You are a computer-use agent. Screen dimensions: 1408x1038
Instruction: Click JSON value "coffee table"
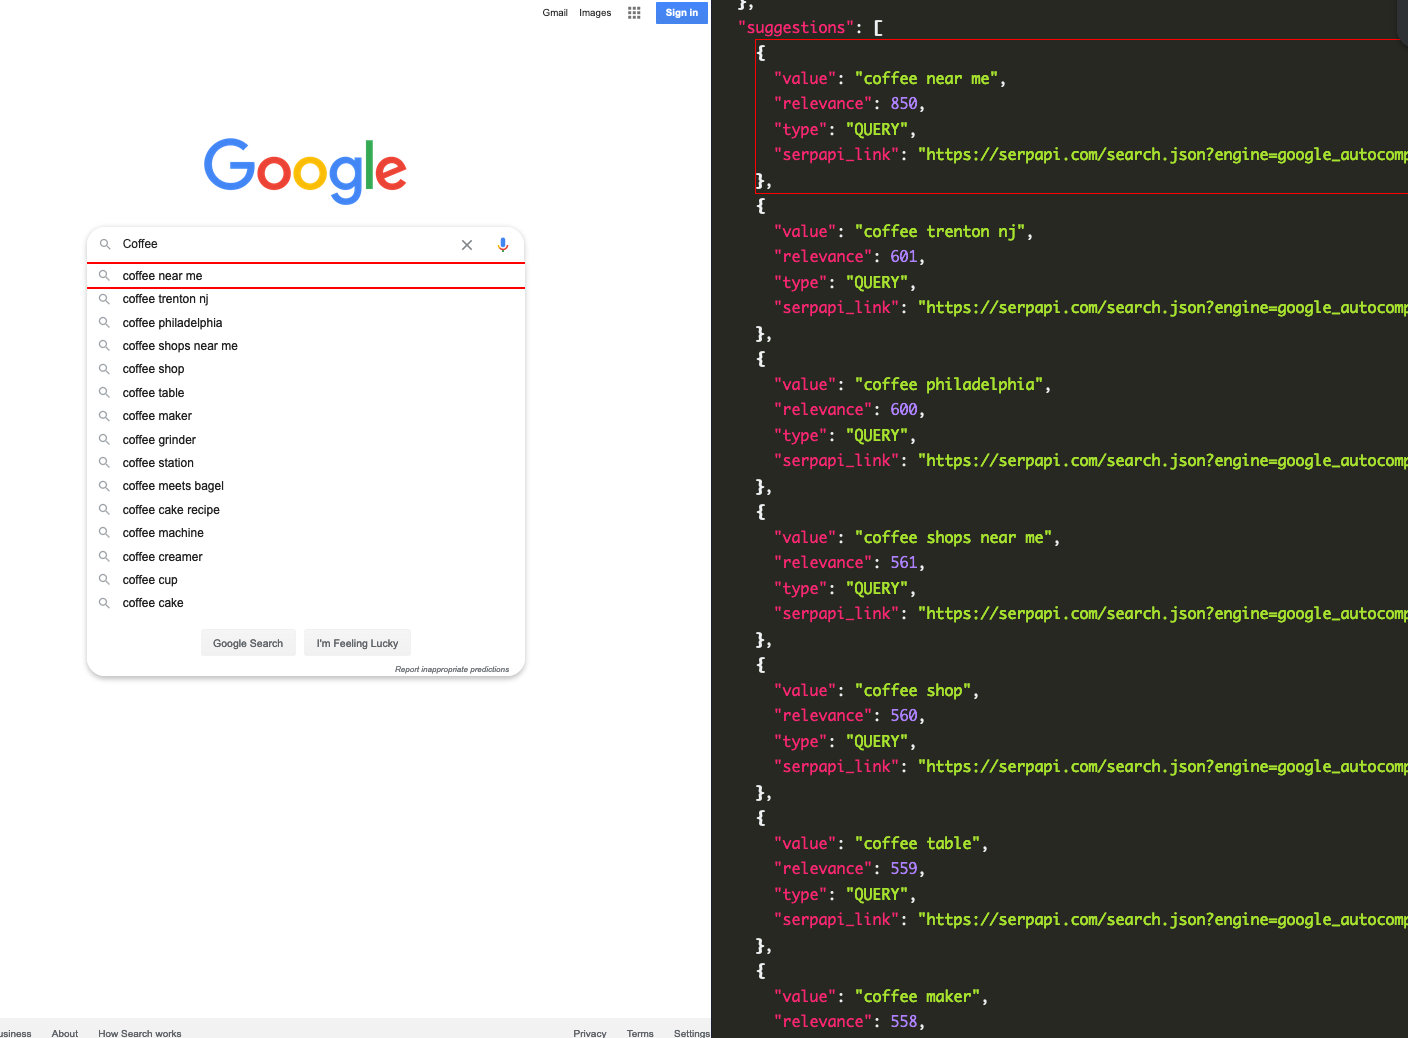pyautogui.click(x=917, y=844)
